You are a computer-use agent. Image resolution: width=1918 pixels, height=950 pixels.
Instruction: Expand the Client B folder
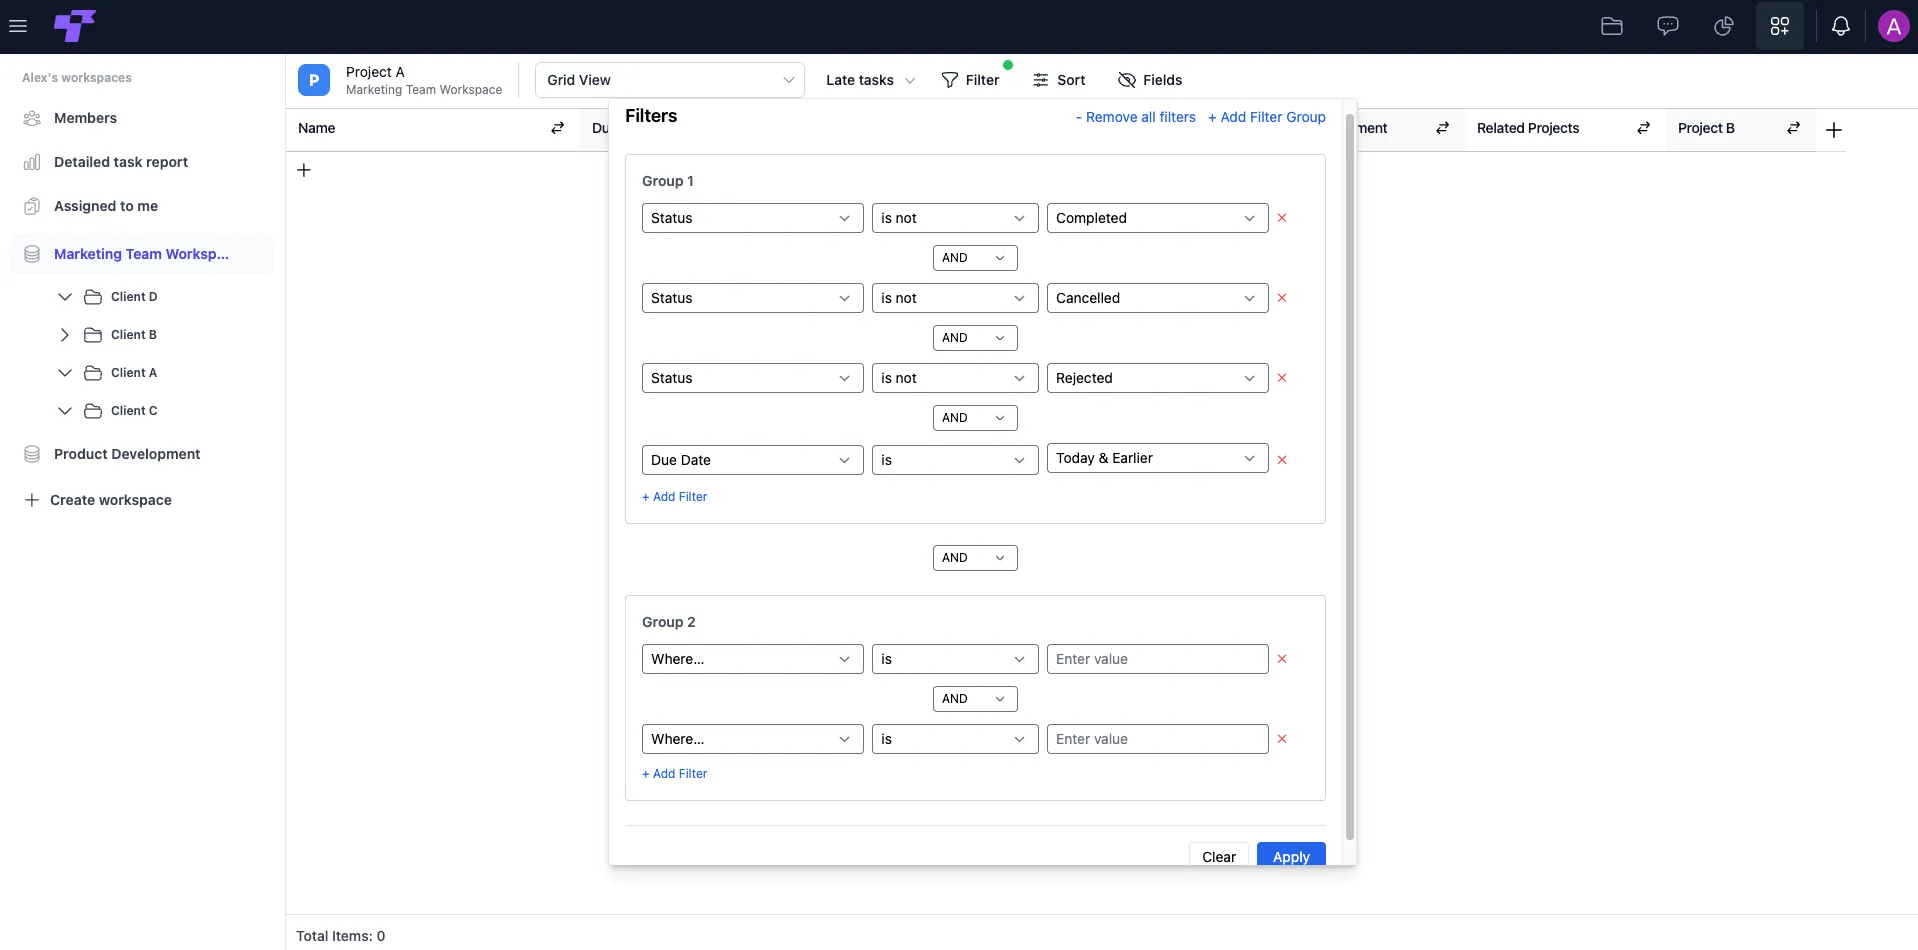[x=65, y=335]
